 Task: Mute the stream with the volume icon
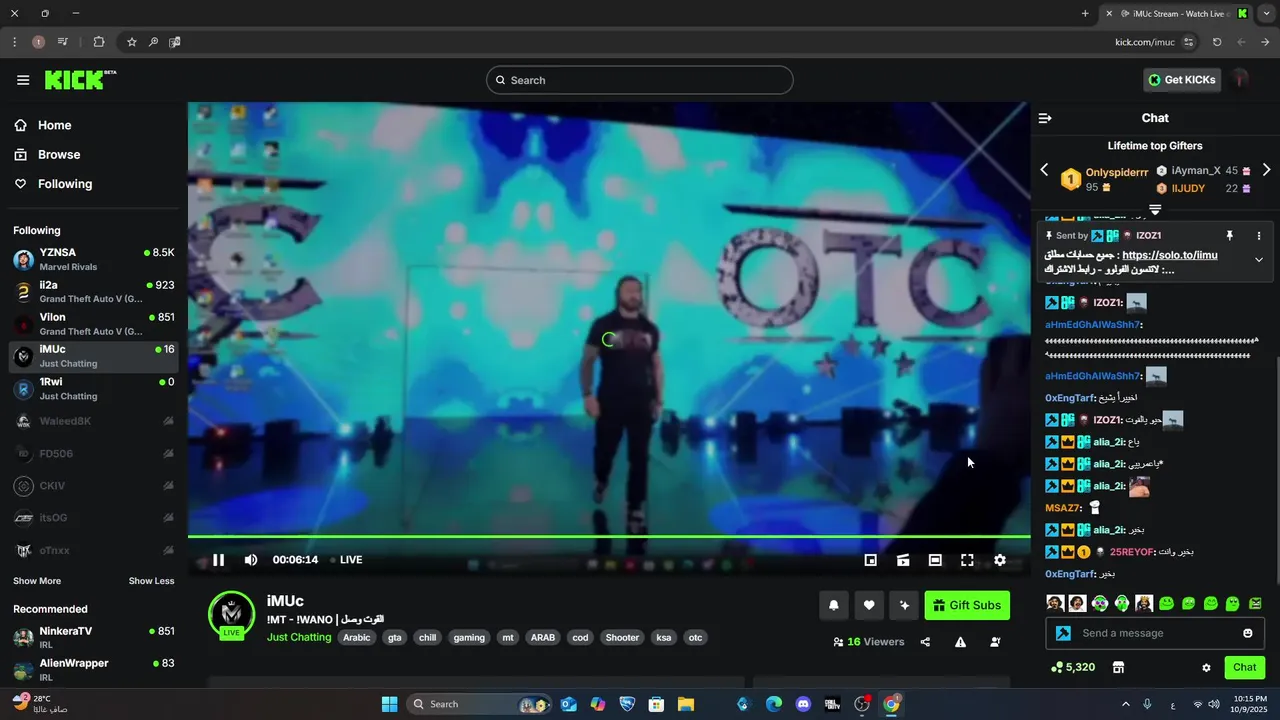click(x=251, y=560)
